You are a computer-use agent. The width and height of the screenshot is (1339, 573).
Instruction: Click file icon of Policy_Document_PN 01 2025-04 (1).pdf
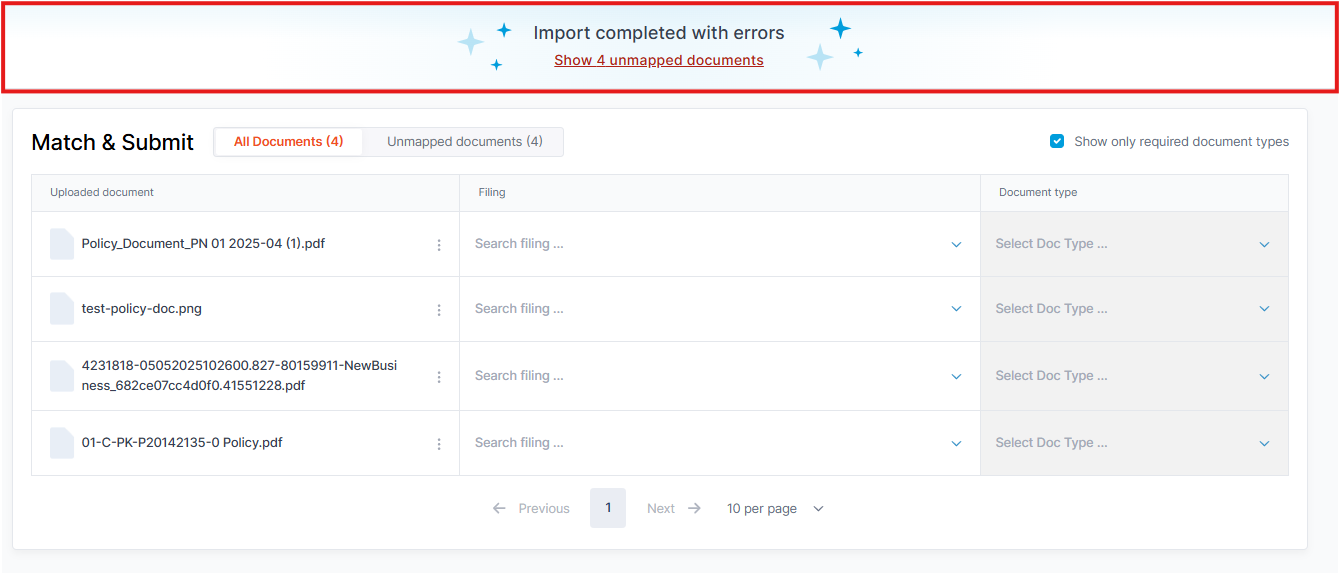(x=62, y=244)
